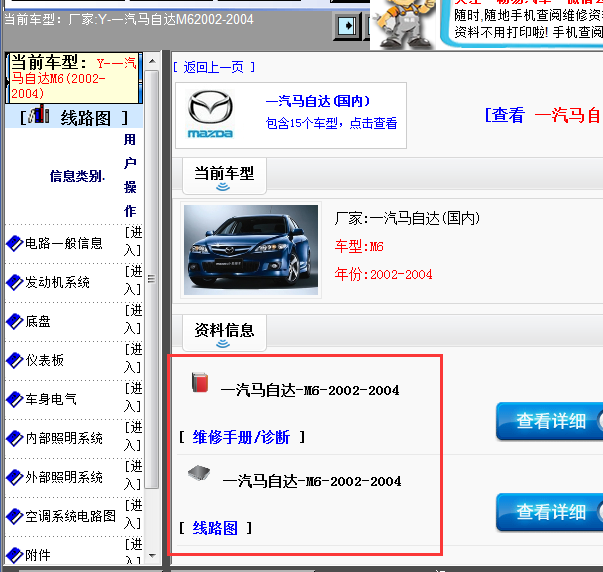Select 电路一般信息 in the category list
The width and height of the screenshot is (603, 572).
pos(64,243)
